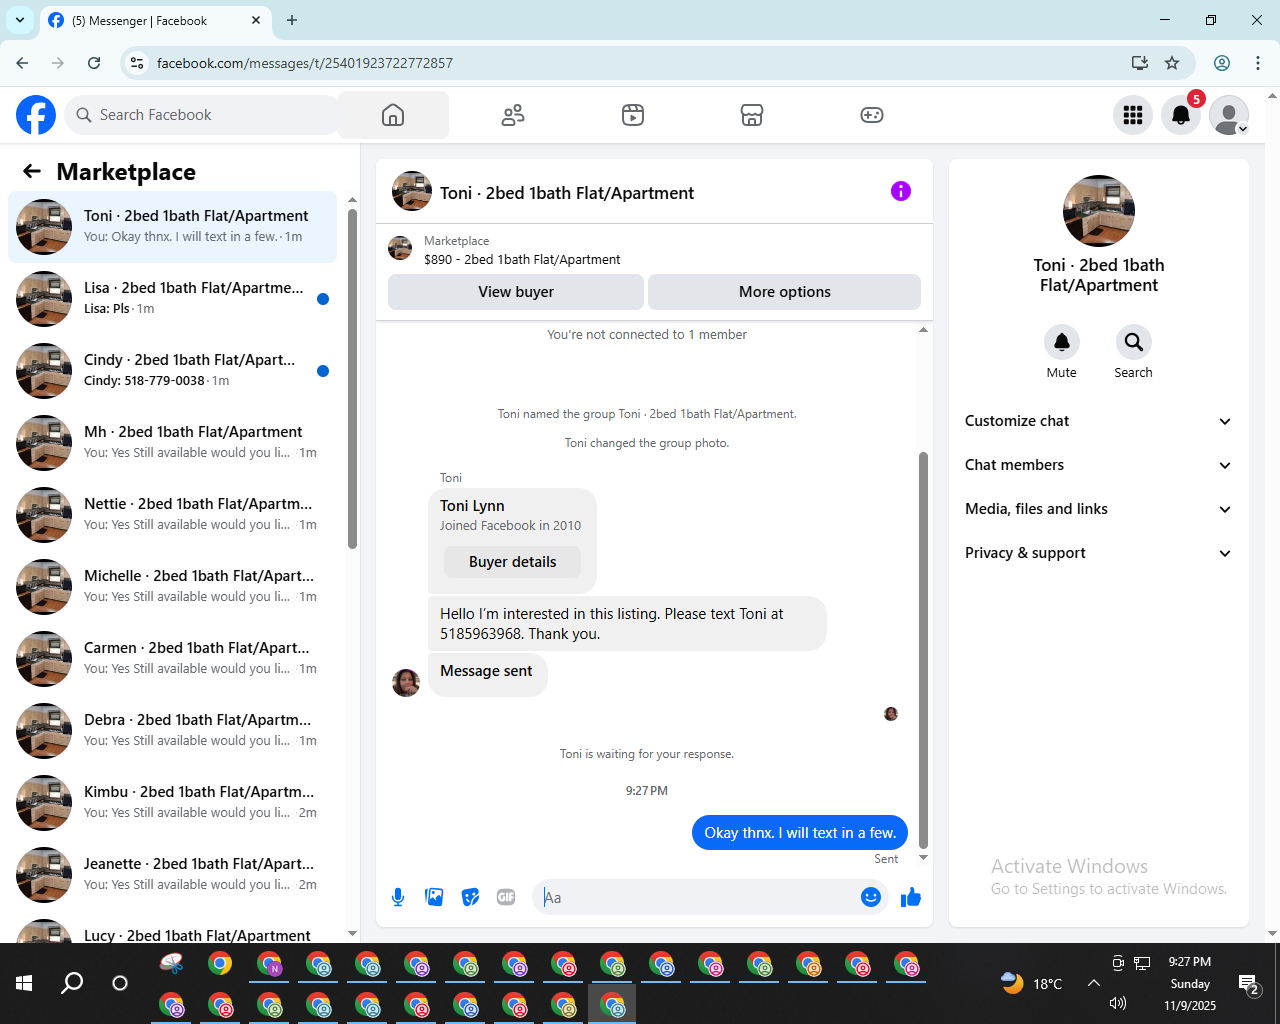This screenshot has height=1024, width=1280.
Task: Open Debra's 2bed 1bath conversation
Action: pyautogui.click(x=173, y=731)
